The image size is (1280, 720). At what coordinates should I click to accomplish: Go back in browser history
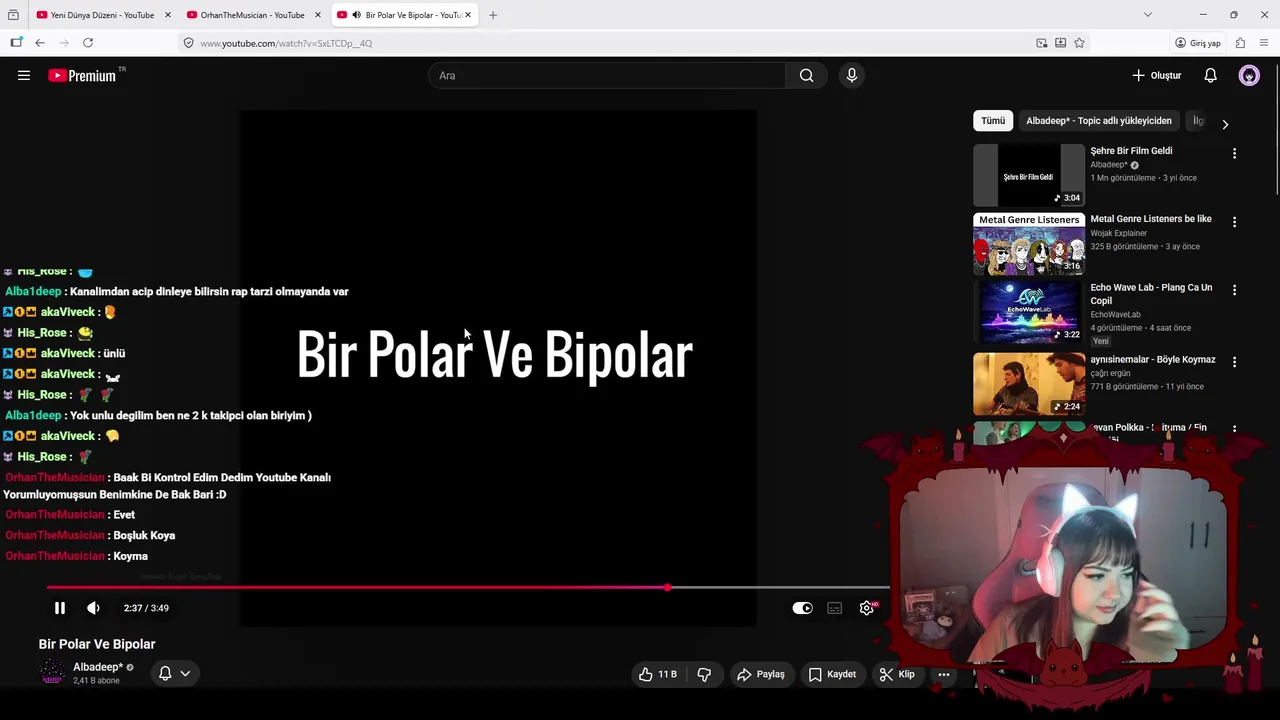pyautogui.click(x=40, y=43)
